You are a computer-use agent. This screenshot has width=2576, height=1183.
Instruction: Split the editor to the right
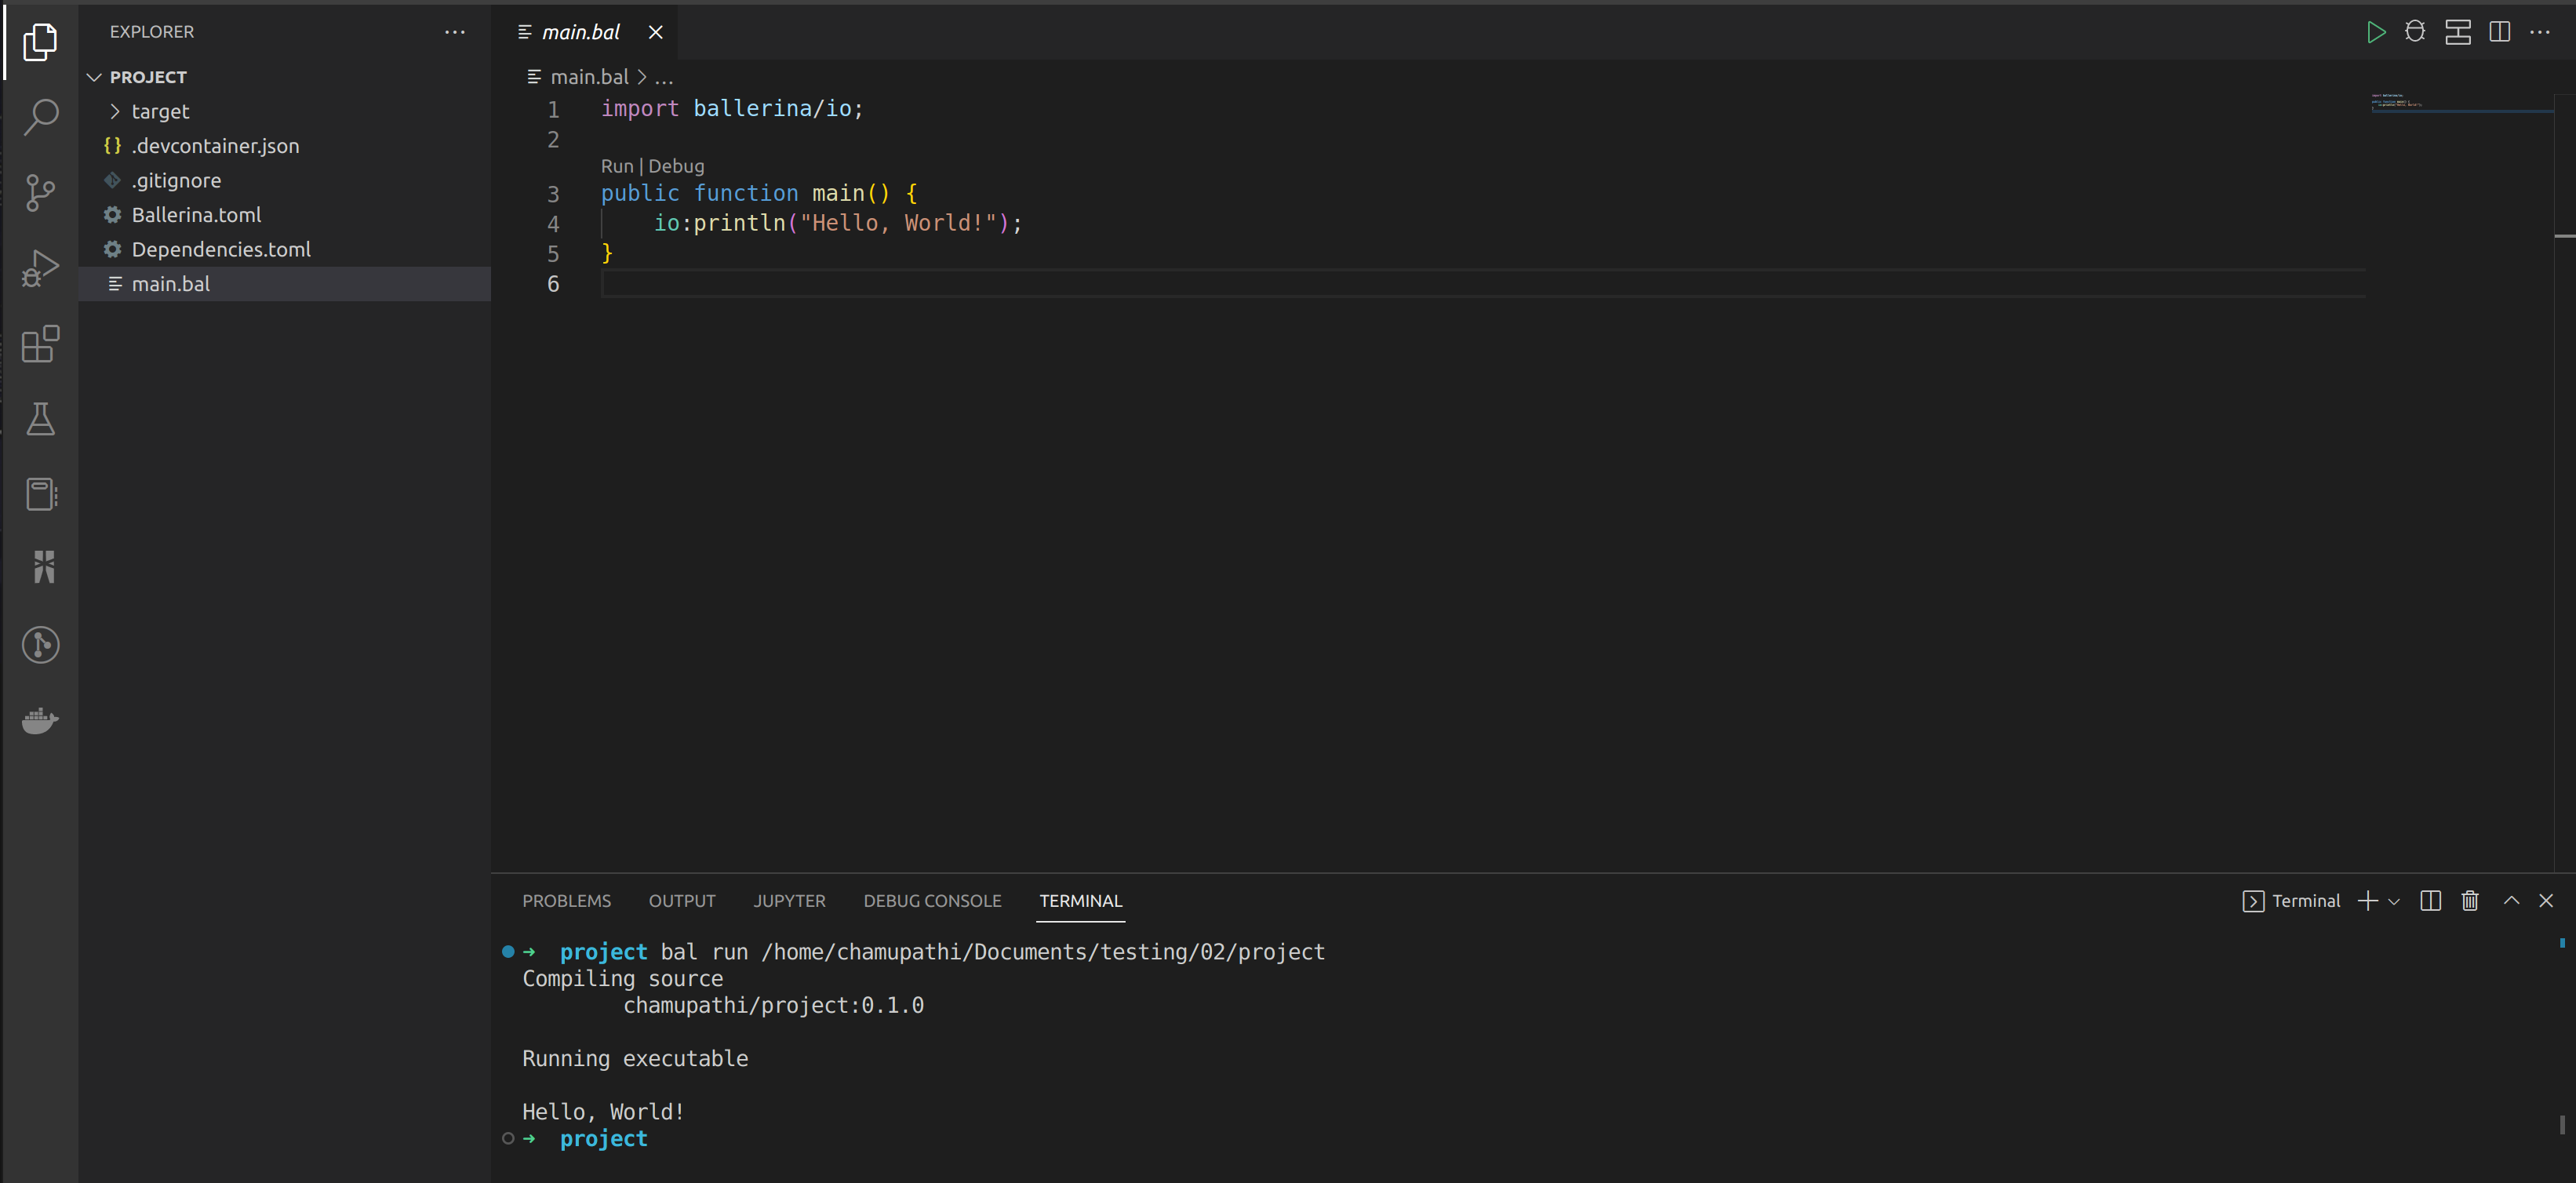2499,32
